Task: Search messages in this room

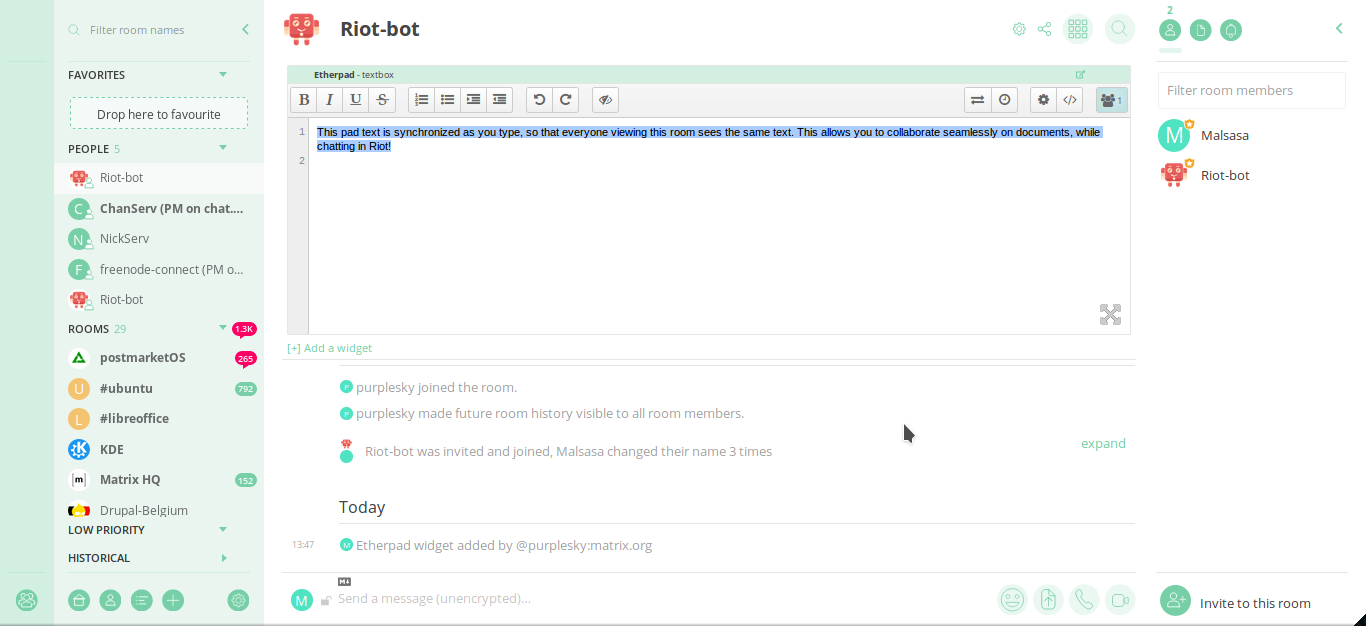Action: coord(1120,29)
